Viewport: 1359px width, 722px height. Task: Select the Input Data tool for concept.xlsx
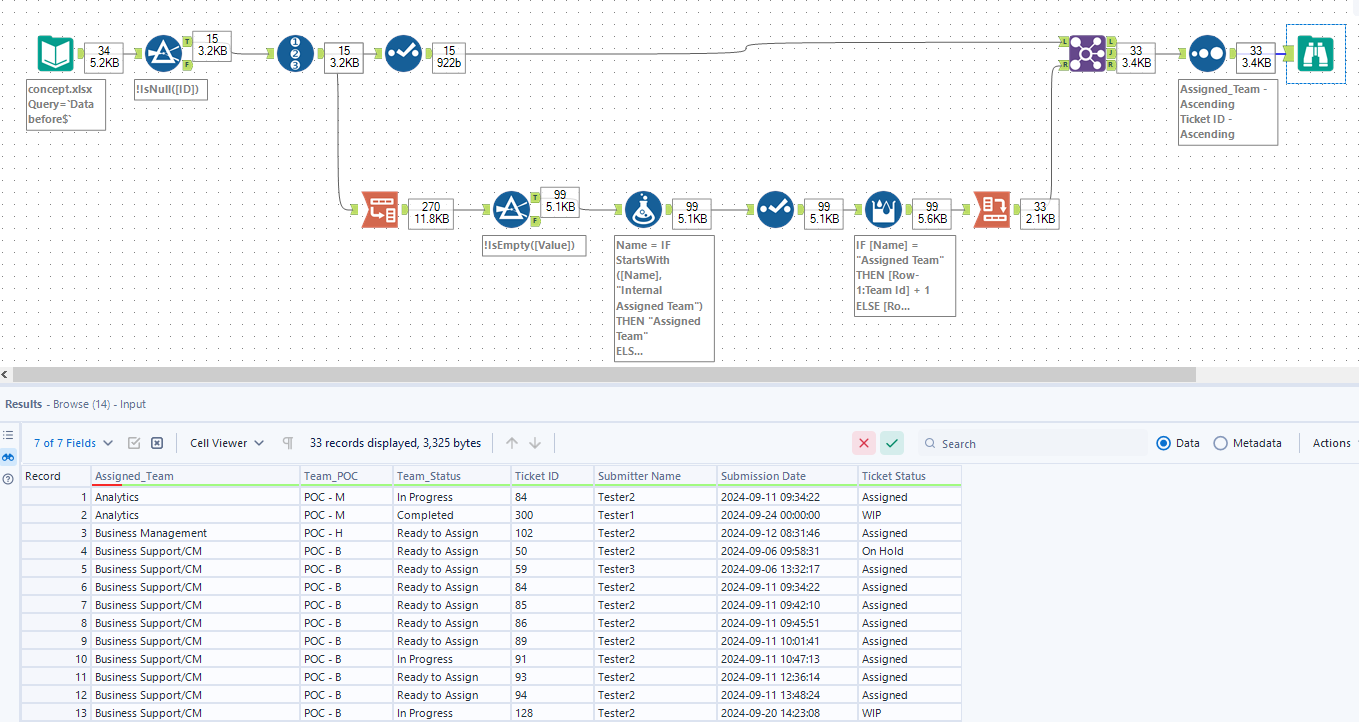(x=55, y=53)
